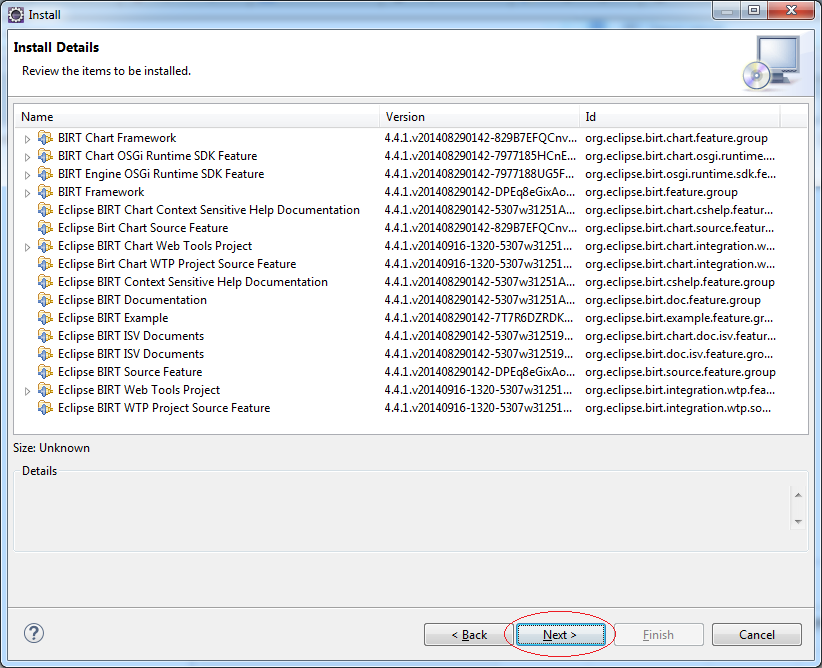Open the help question mark icon

34,633
